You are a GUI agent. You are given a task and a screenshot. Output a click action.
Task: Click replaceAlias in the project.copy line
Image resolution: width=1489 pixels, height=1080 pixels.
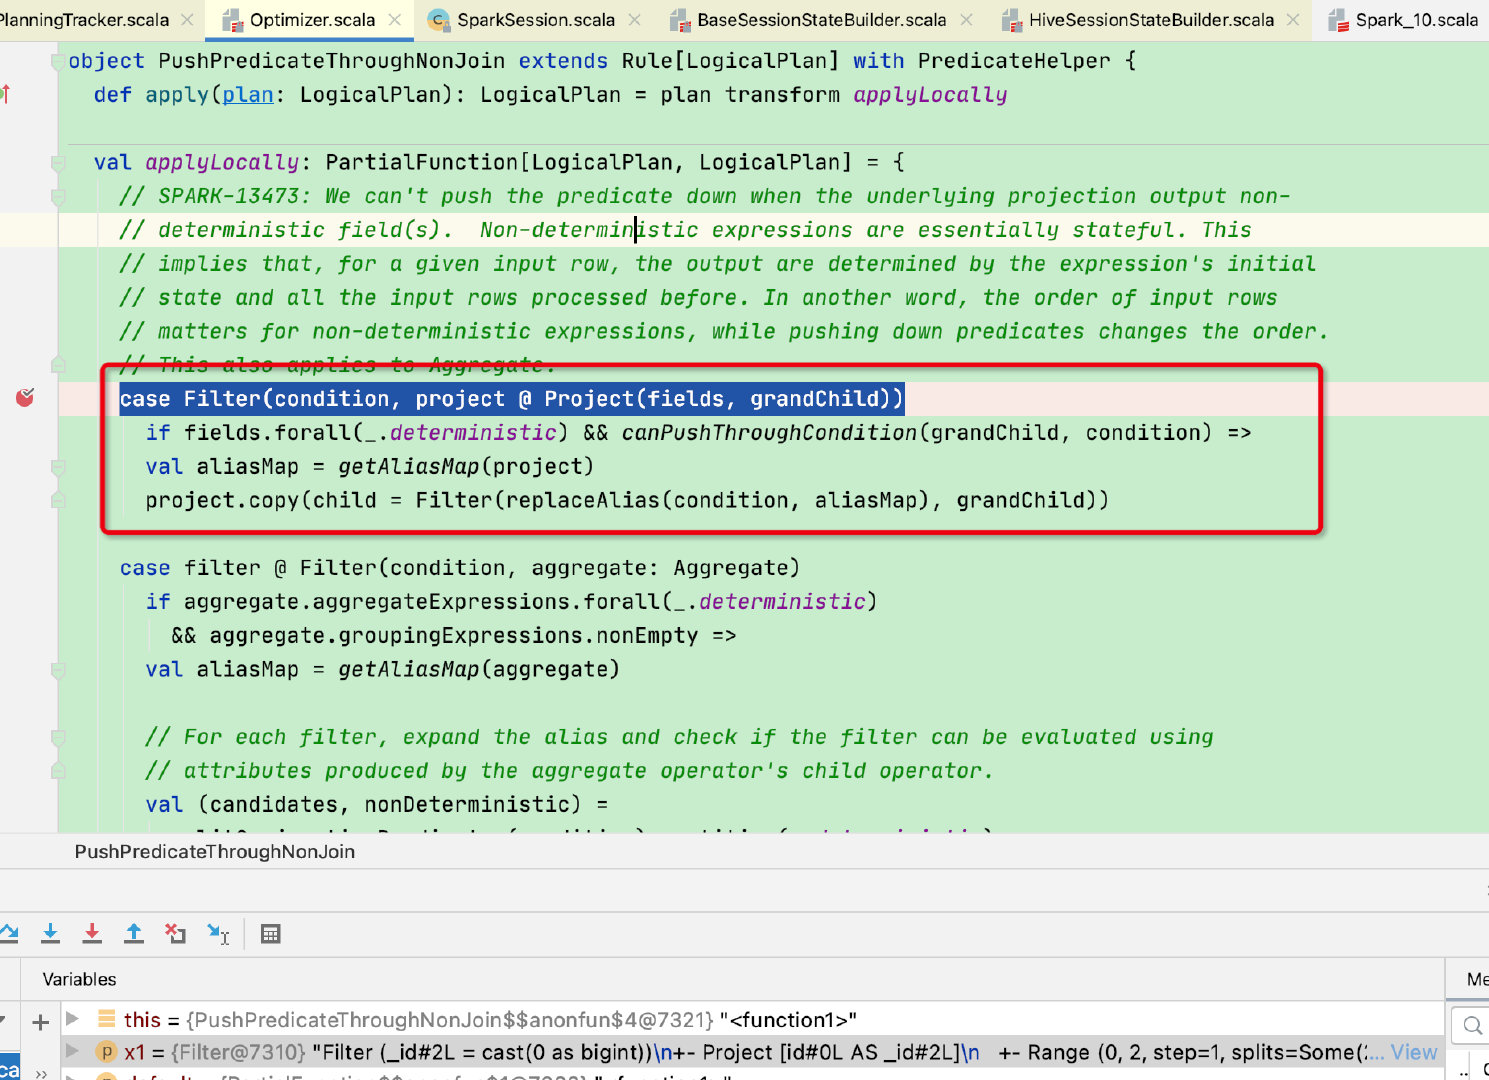coord(582,500)
